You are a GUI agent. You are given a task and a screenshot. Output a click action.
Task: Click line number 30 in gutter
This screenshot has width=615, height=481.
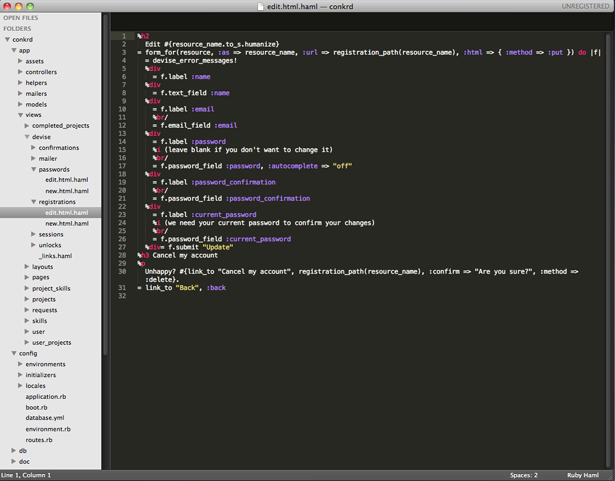pyautogui.click(x=122, y=271)
